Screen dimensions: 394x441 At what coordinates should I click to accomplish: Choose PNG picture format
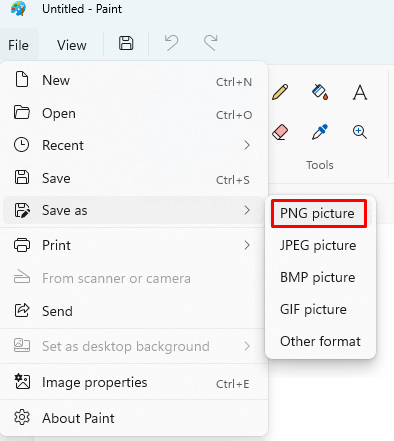[319, 213]
